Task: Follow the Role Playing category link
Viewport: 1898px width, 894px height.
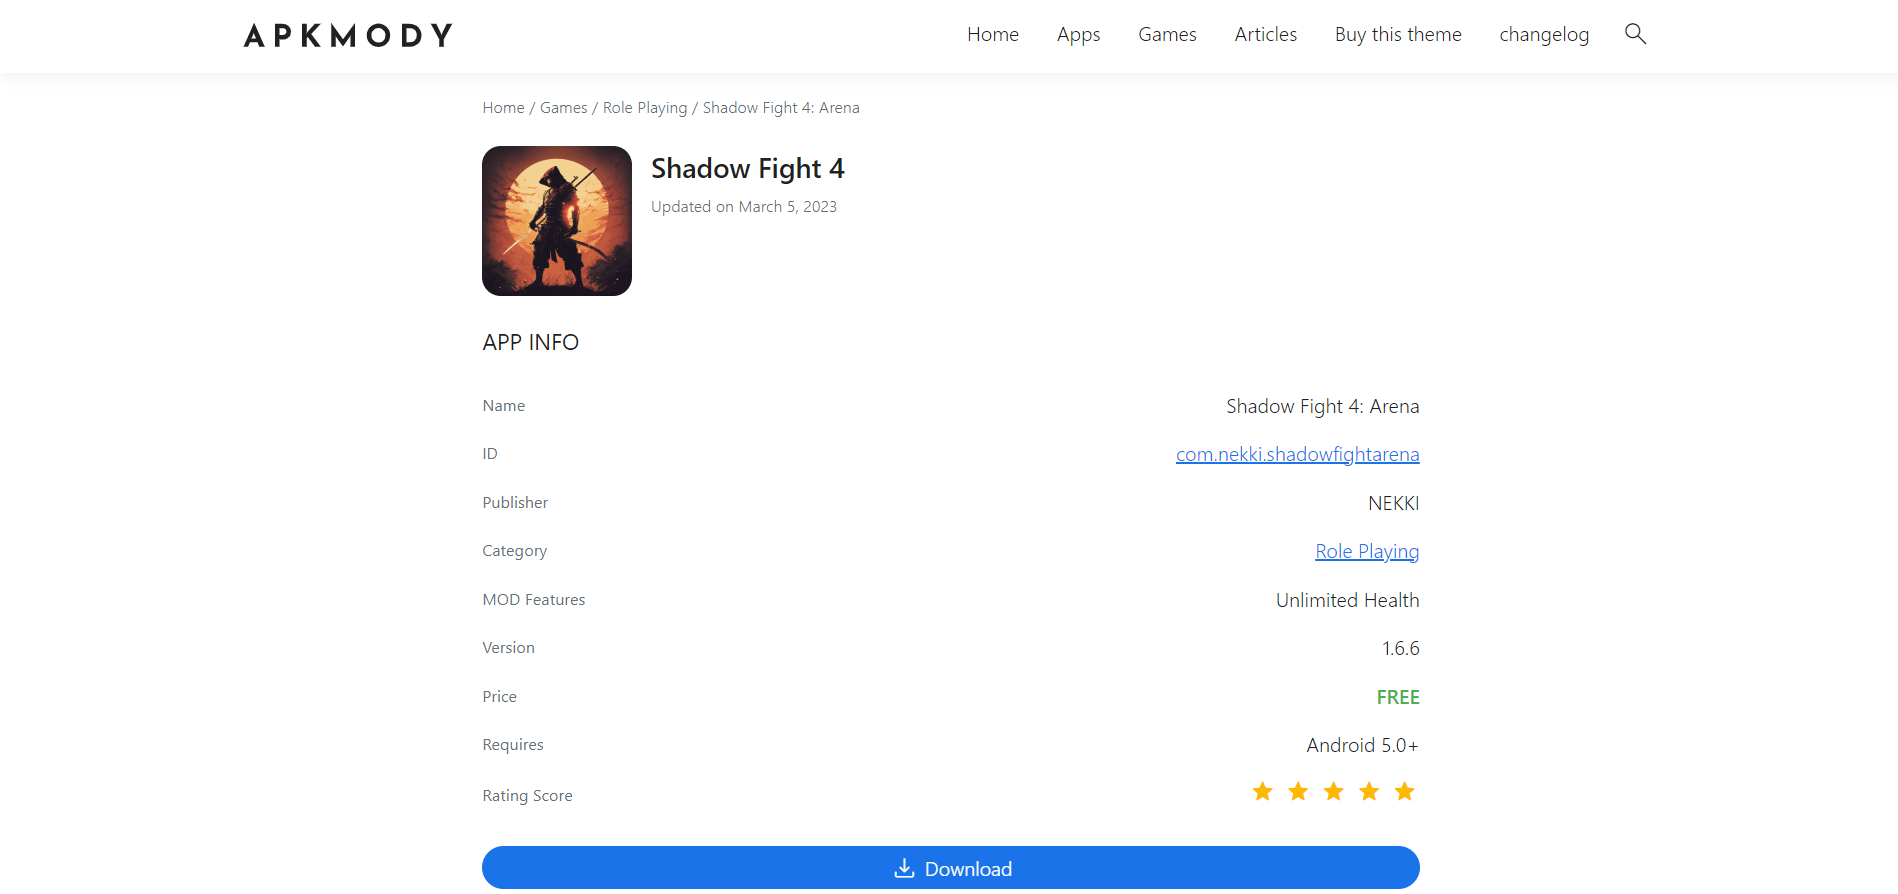Action: point(1367,552)
